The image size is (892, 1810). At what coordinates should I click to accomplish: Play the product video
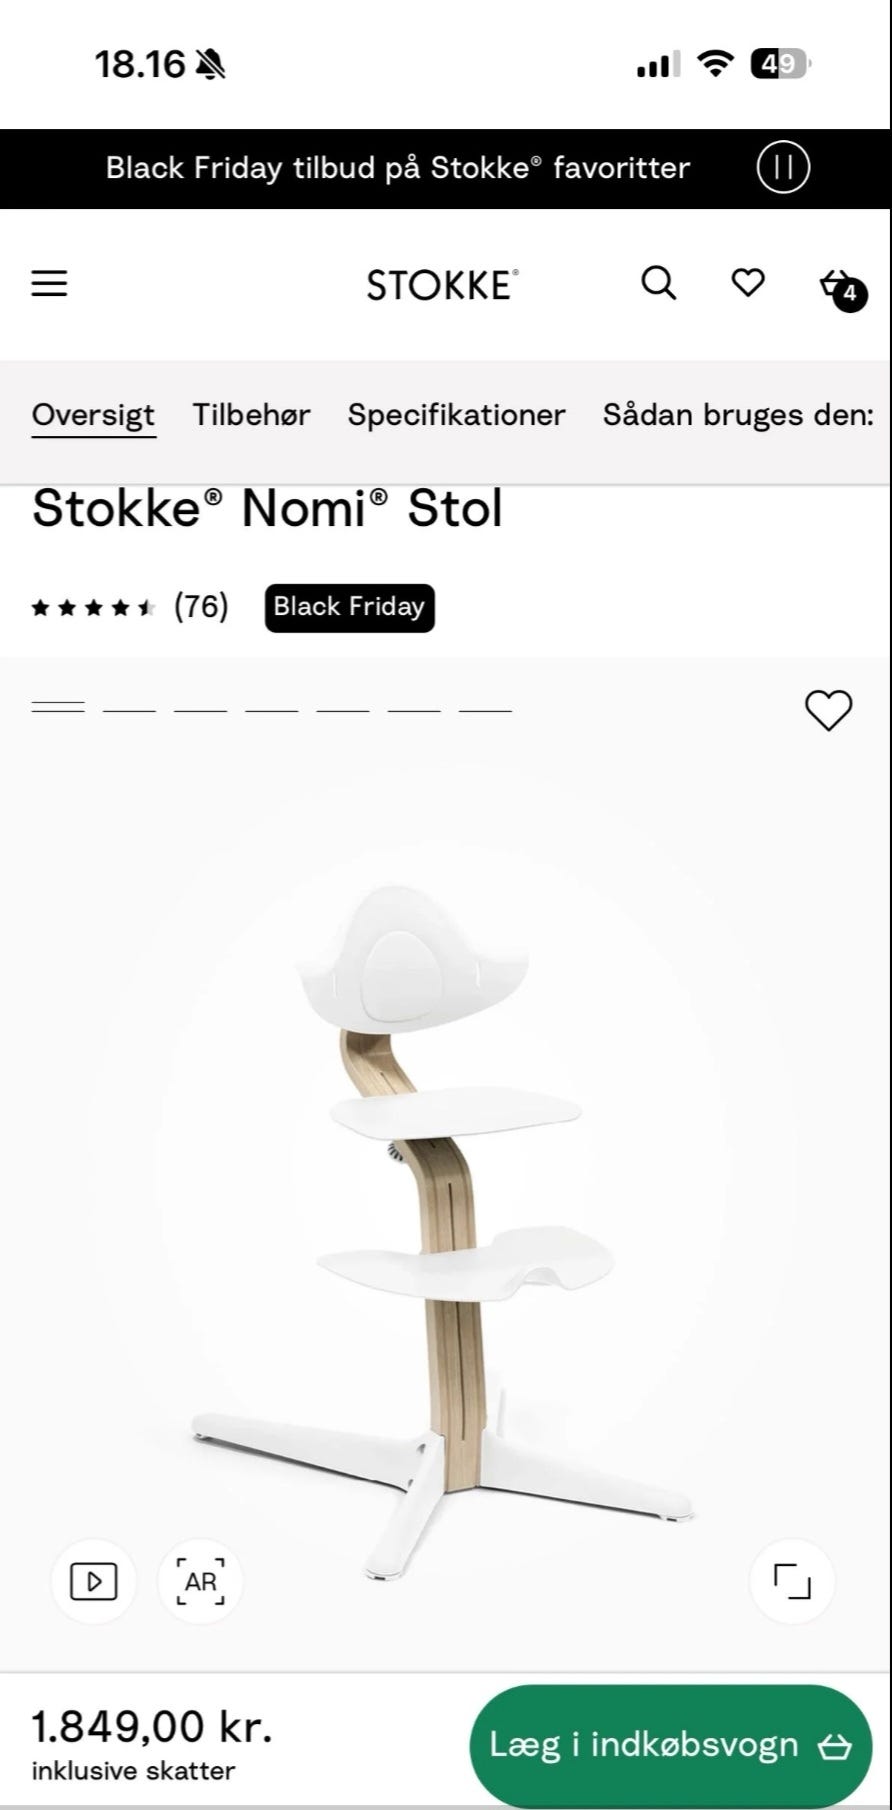93,1581
